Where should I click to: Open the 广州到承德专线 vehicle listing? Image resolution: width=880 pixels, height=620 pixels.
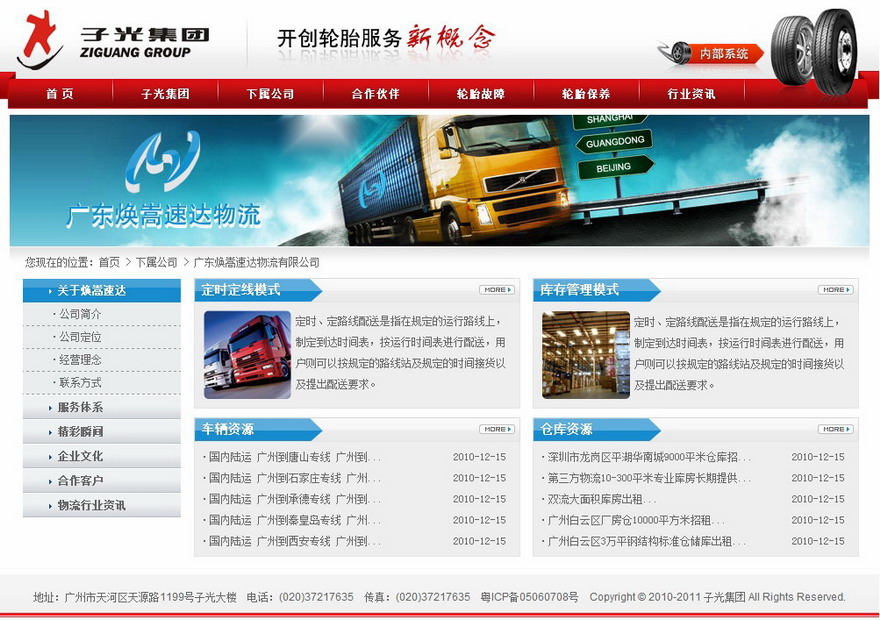(x=295, y=499)
